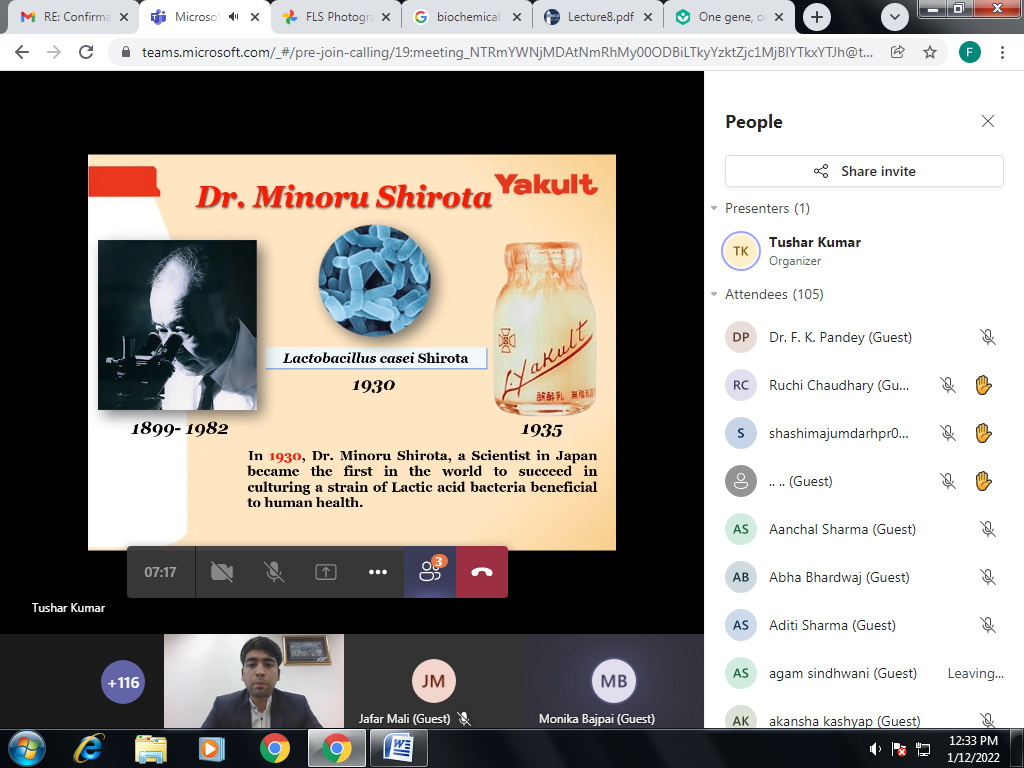Viewport: 1024px width, 768px height.
Task: Click muted mic icon for Aanchal Sharma
Action: point(987,529)
